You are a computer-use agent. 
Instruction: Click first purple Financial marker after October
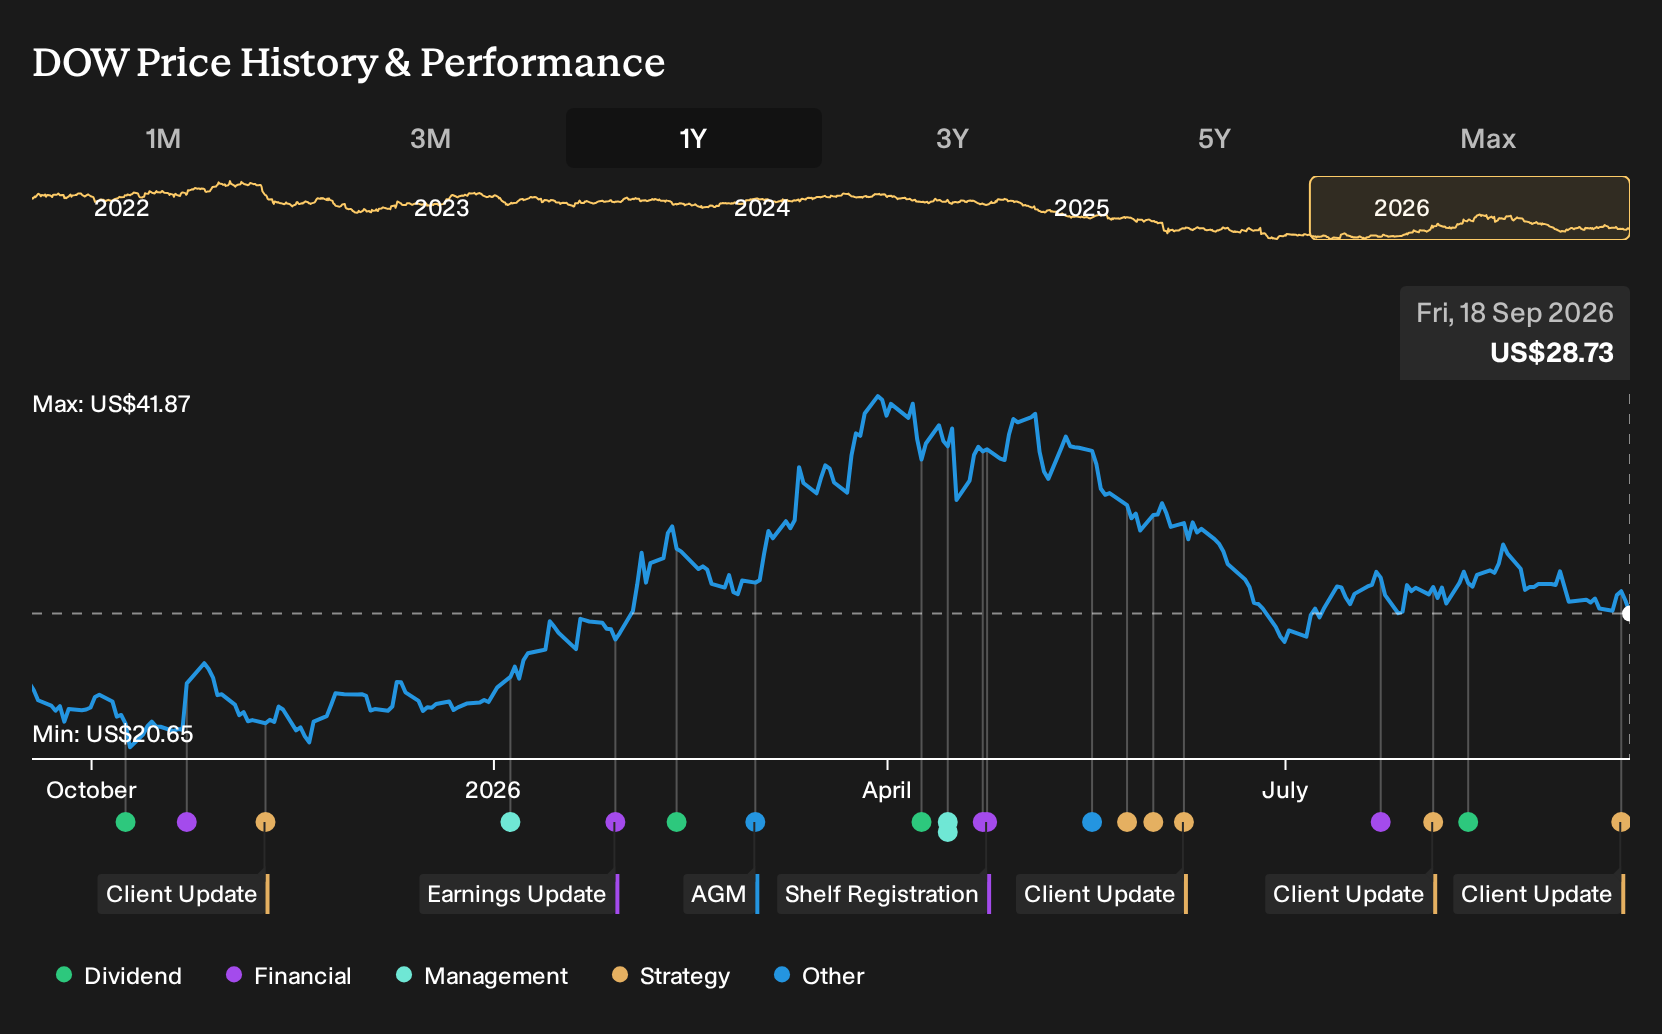coord(187,822)
